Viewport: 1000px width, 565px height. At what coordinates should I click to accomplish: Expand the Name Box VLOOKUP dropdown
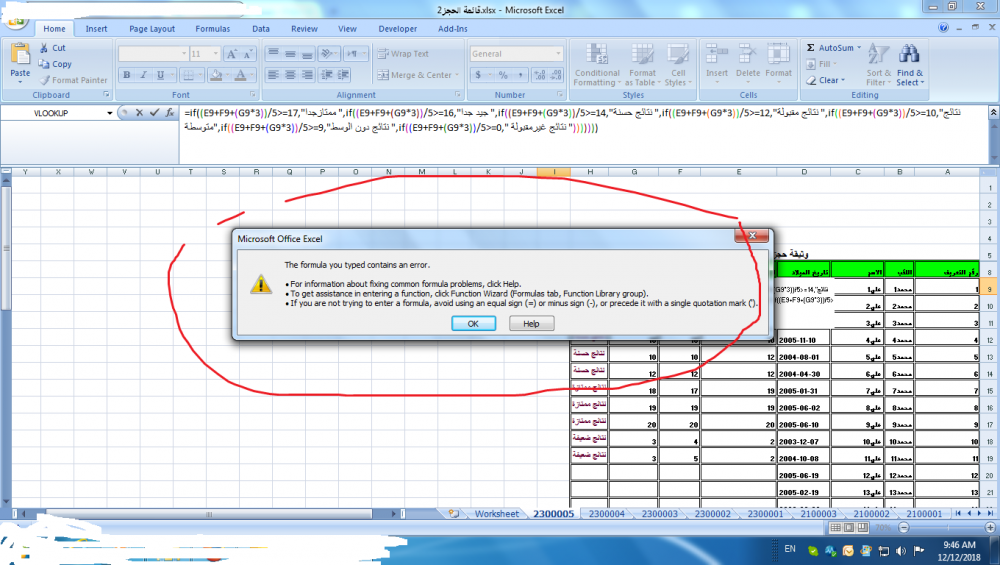pos(110,113)
